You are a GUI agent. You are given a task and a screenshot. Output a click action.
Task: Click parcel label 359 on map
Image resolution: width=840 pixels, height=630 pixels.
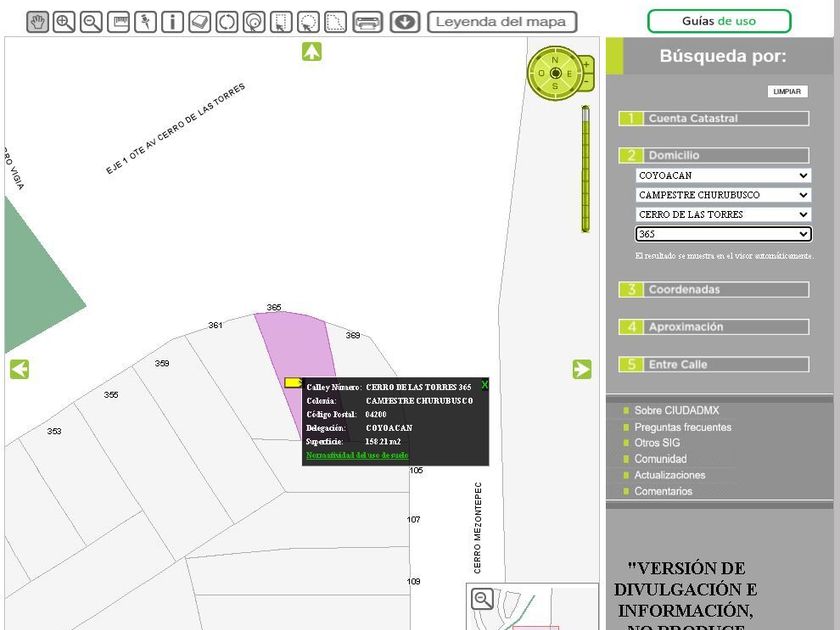[x=162, y=363]
